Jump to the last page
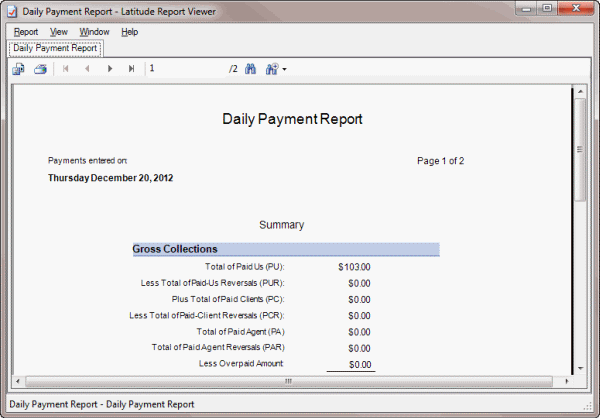Screen dimensions: 600x418 click(132, 69)
